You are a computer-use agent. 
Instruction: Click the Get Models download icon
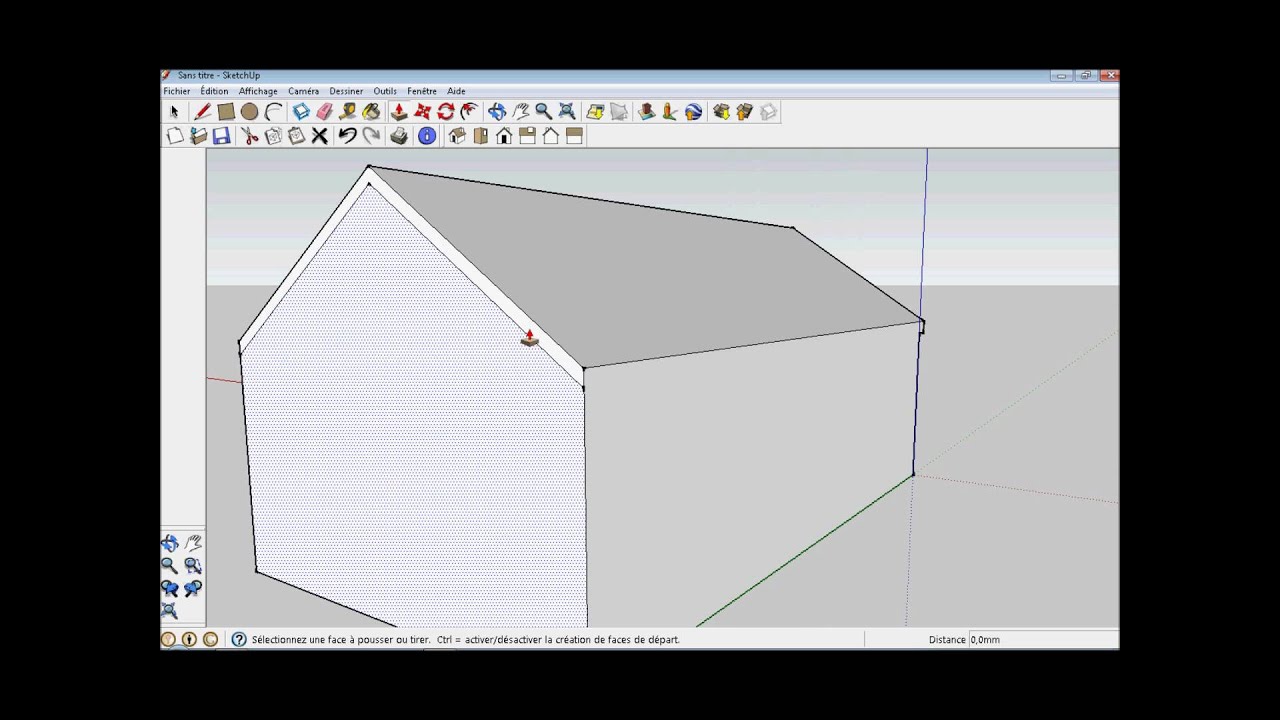[721, 112]
